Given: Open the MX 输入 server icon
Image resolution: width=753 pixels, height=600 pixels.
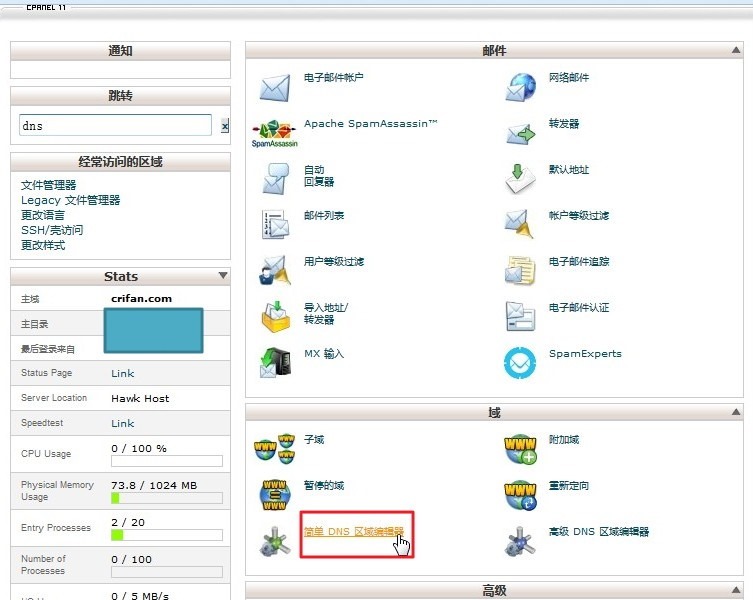Looking at the screenshot, I should point(275,362).
